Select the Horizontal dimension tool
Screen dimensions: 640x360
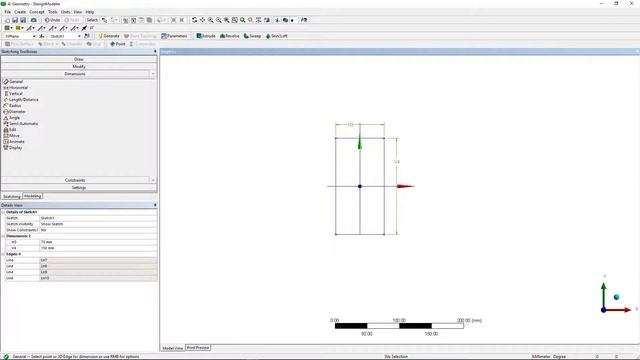[16, 88]
